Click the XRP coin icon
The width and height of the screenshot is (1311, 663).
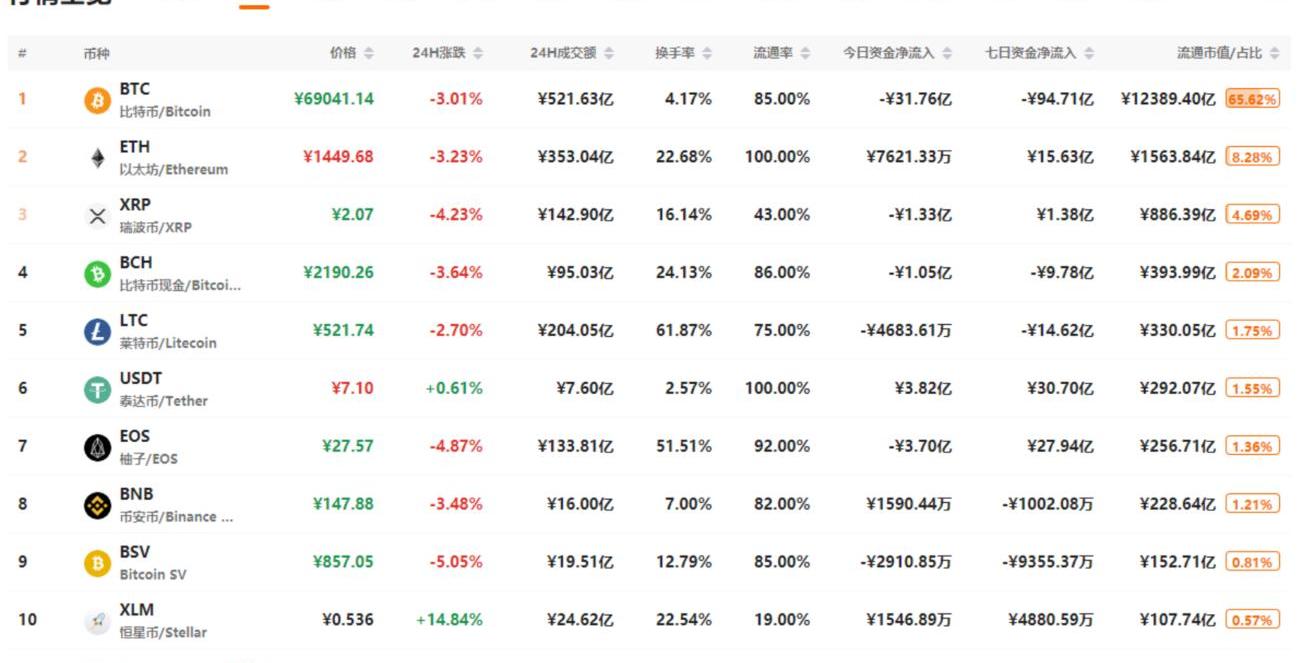pos(97,216)
